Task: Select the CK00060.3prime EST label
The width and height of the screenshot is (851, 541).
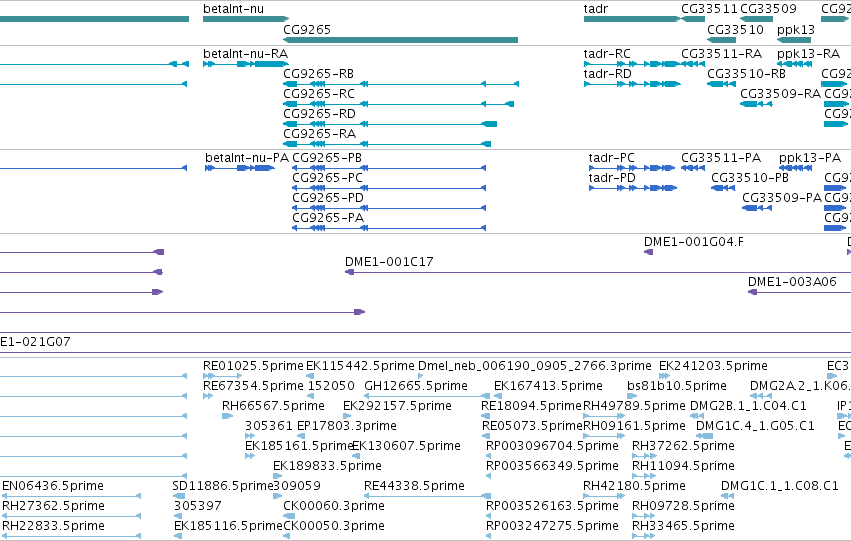Action: pos(334,507)
